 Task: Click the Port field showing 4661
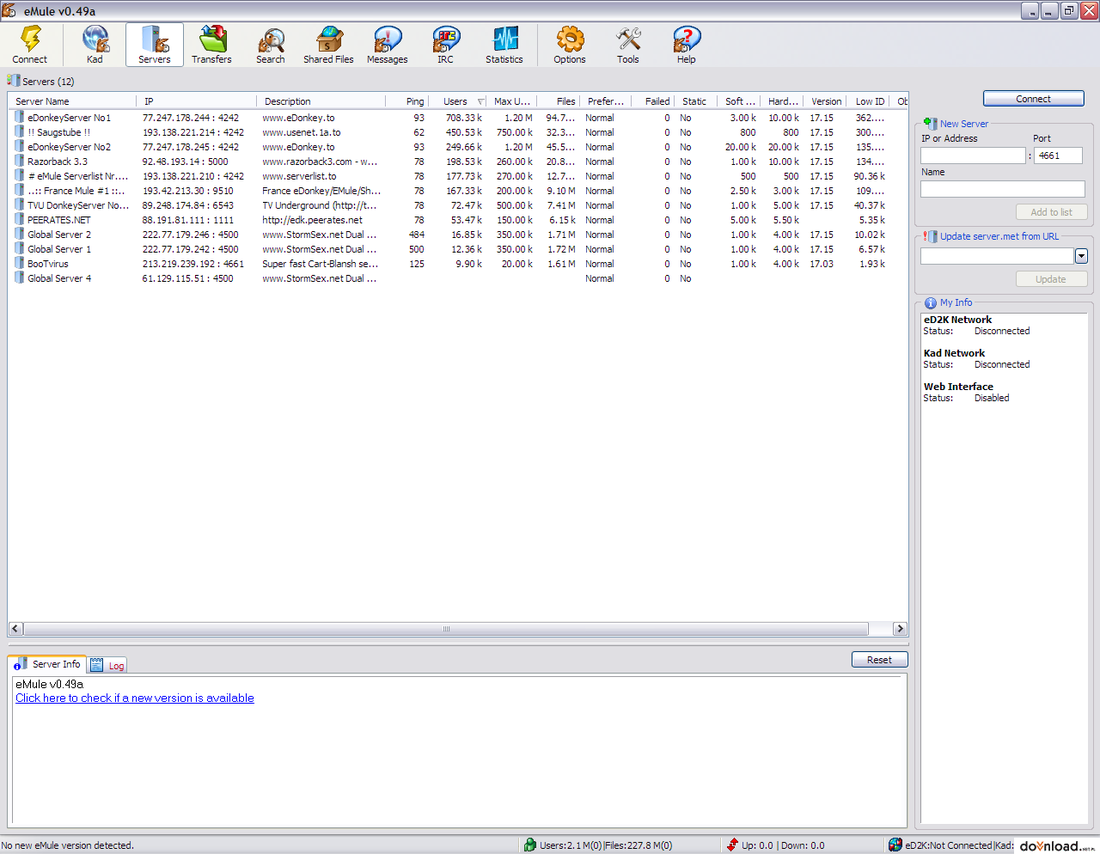click(1059, 156)
